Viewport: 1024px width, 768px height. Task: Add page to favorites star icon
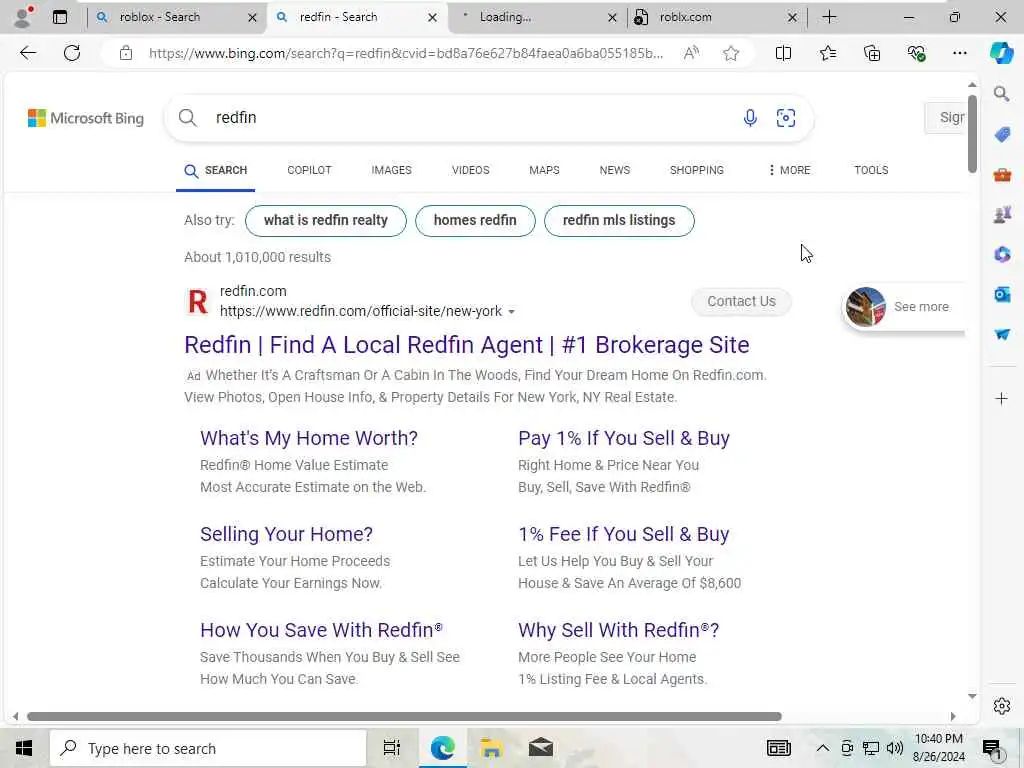click(731, 53)
